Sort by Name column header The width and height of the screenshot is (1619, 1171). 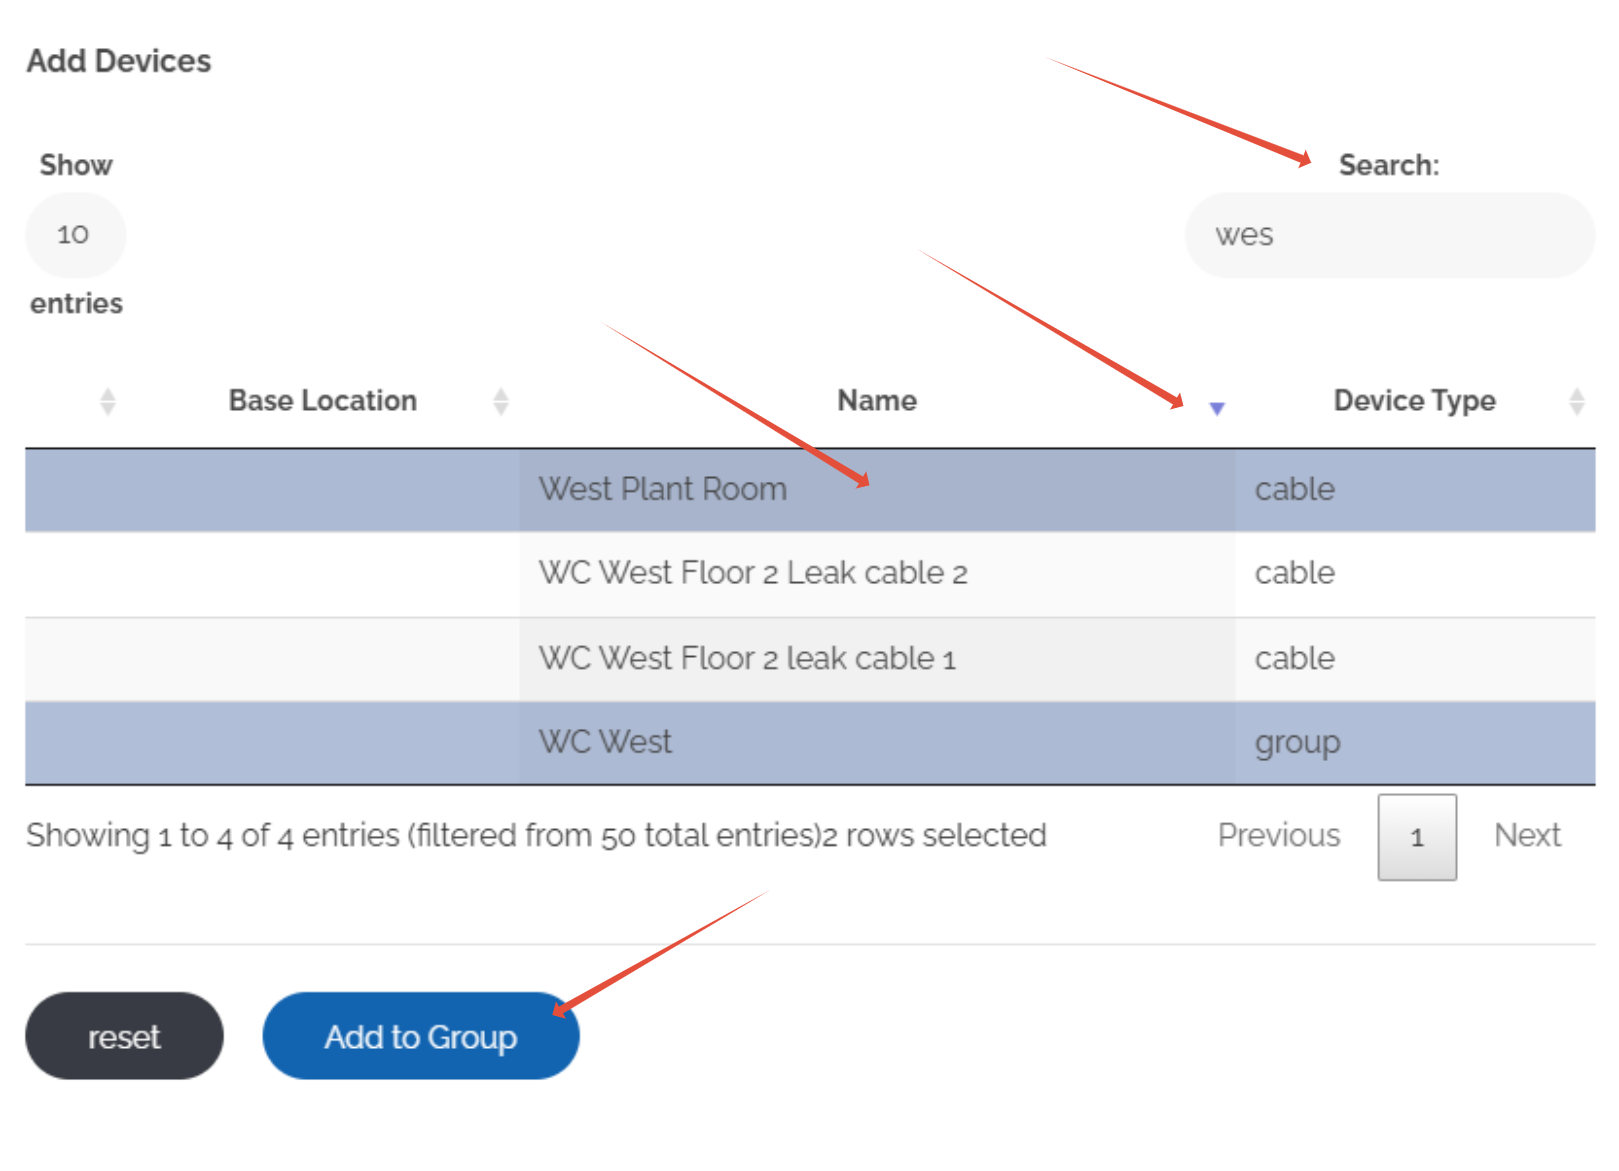click(x=876, y=401)
